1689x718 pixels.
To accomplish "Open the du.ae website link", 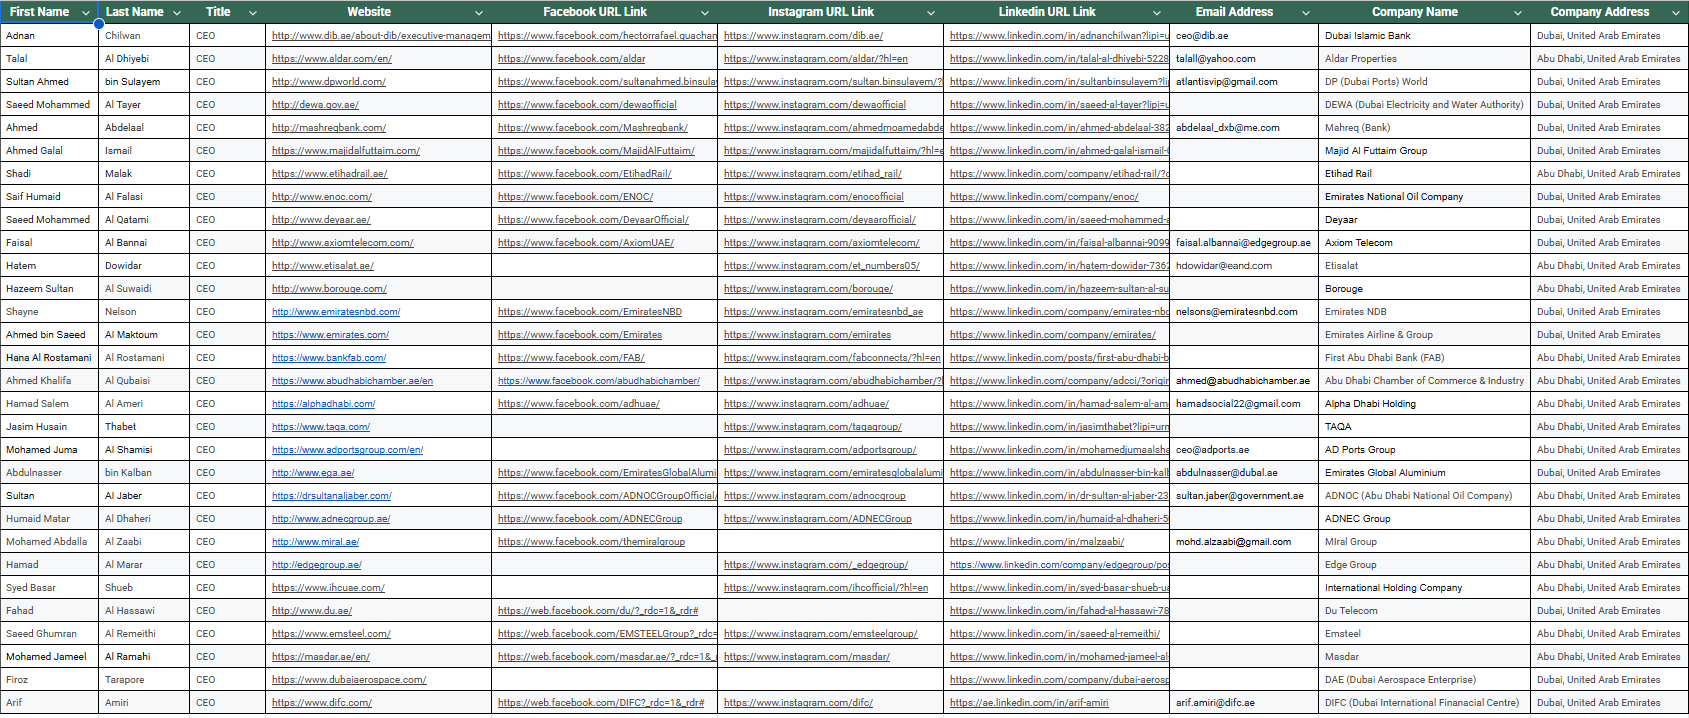I will pyautogui.click(x=312, y=611).
